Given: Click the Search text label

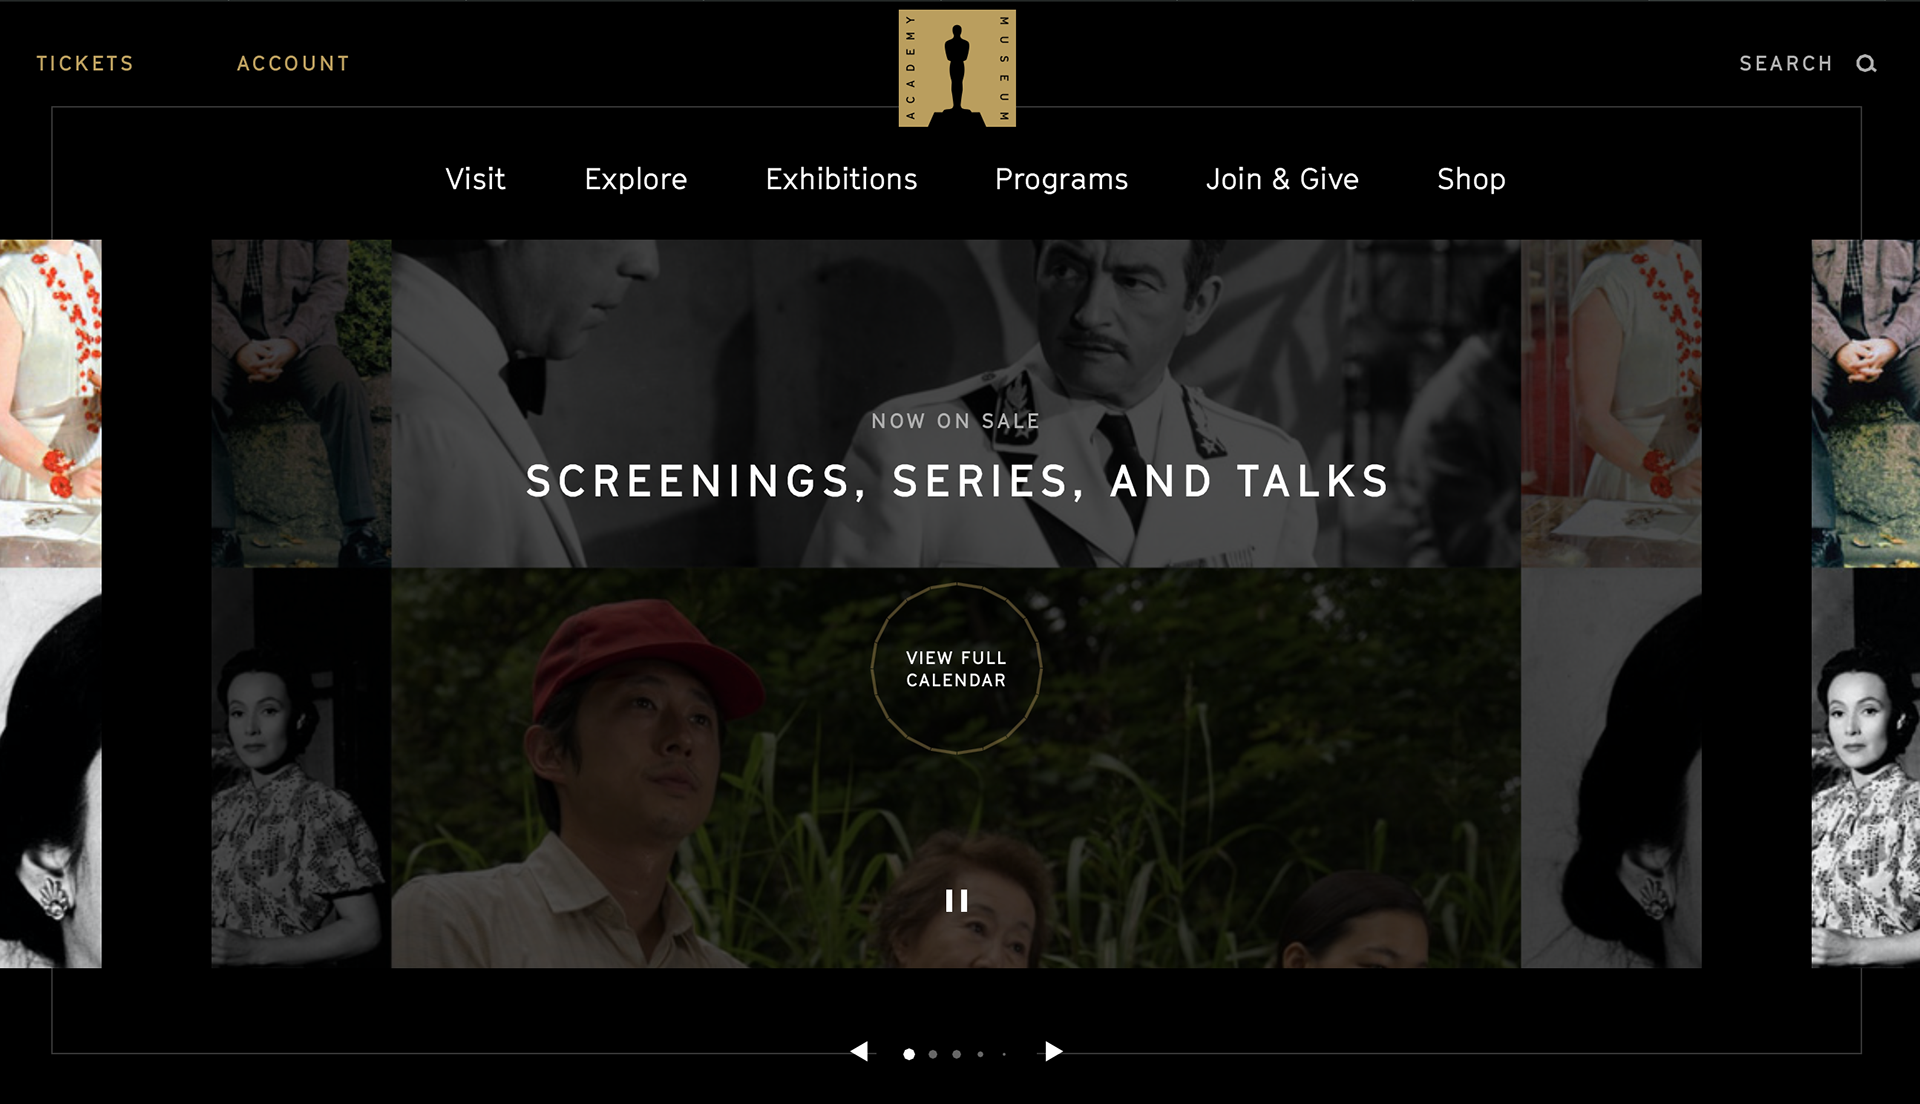Looking at the screenshot, I should pyautogui.click(x=1785, y=64).
